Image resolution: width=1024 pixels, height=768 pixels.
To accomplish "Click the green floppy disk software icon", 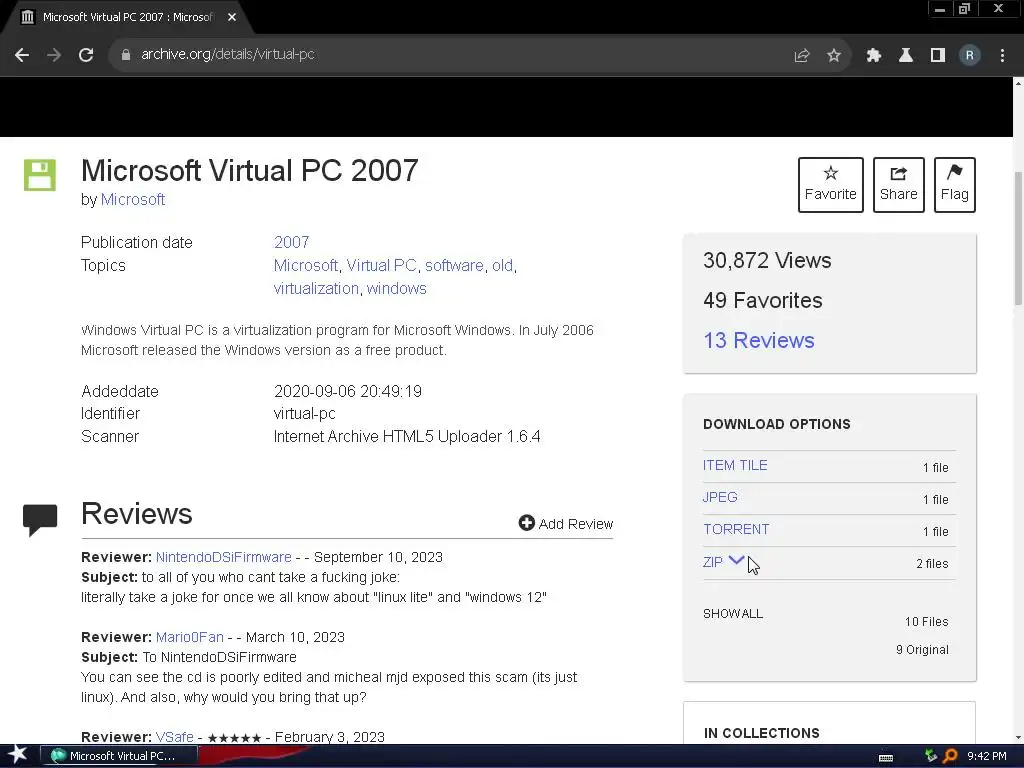I will point(40,175).
